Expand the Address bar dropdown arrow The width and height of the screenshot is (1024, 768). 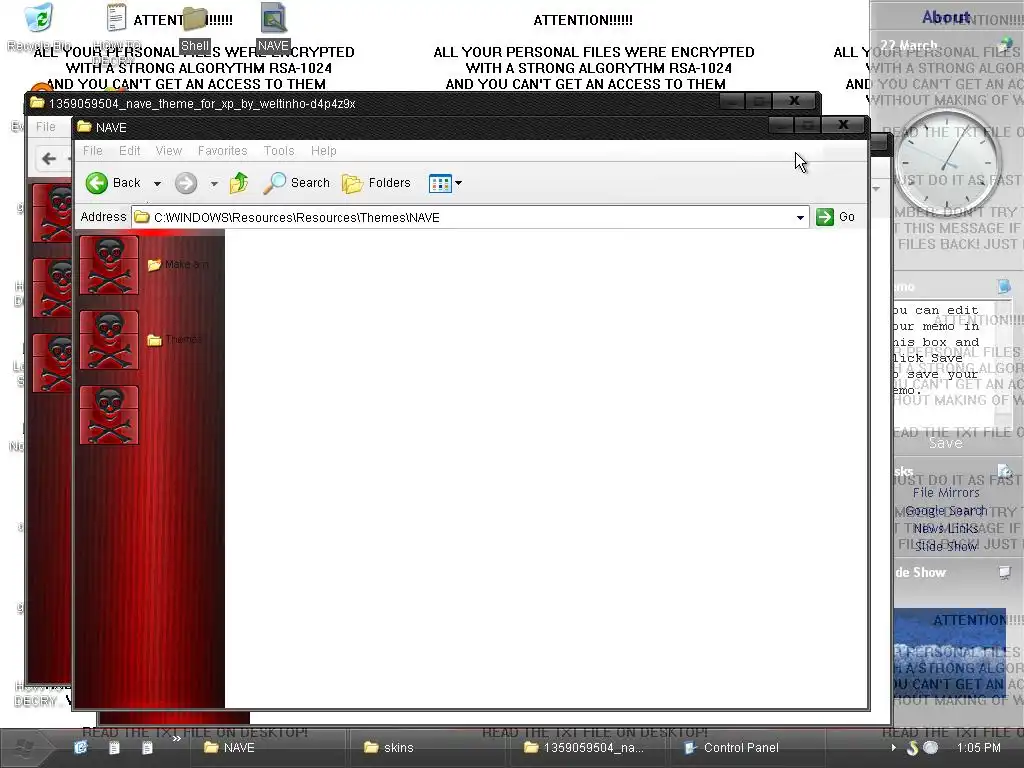point(800,217)
